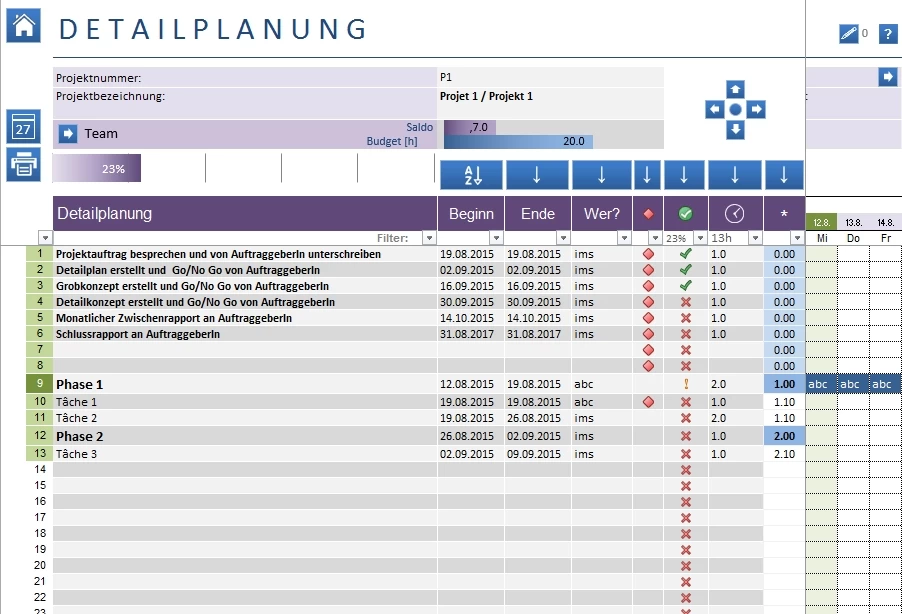
Task: Open the Wer? column filter dropdown
Action: (x=623, y=238)
